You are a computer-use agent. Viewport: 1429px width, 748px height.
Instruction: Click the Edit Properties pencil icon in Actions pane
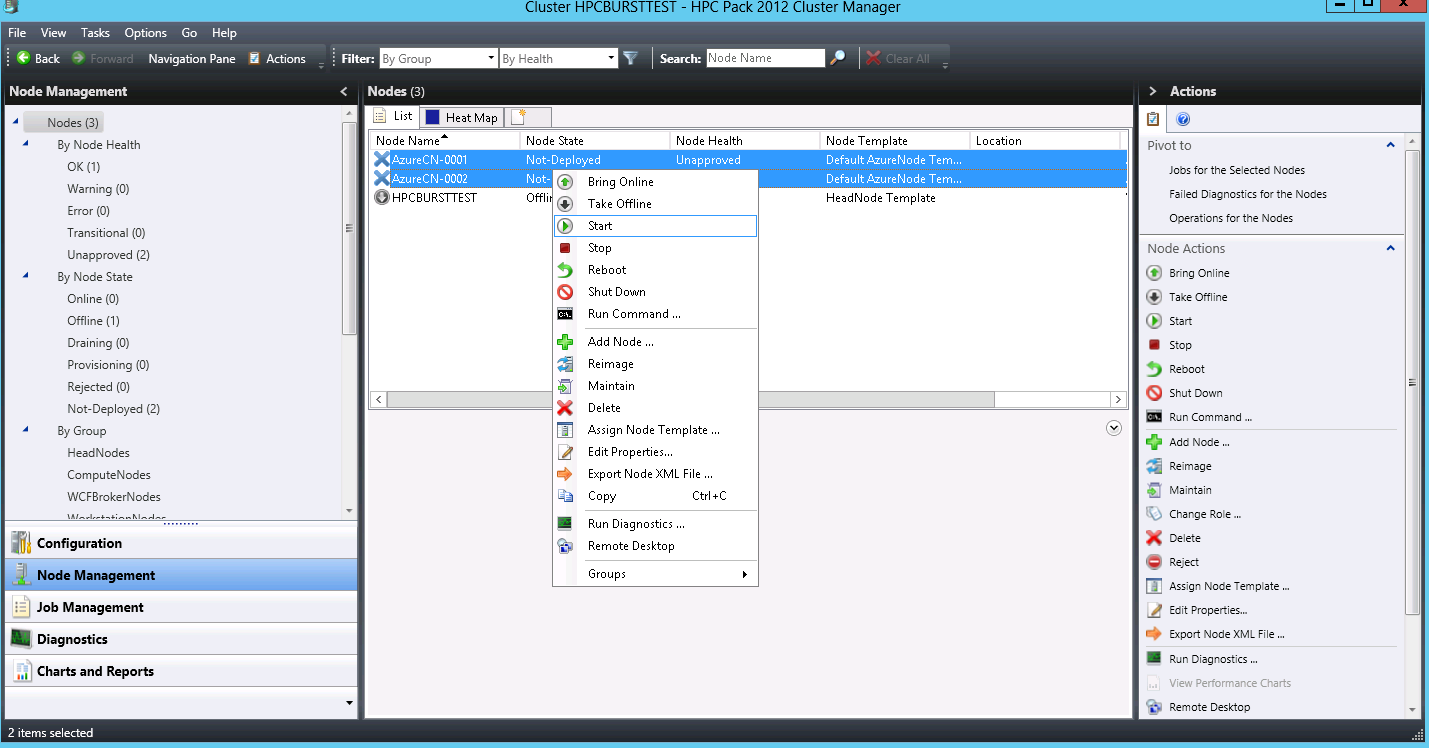[x=1153, y=610]
